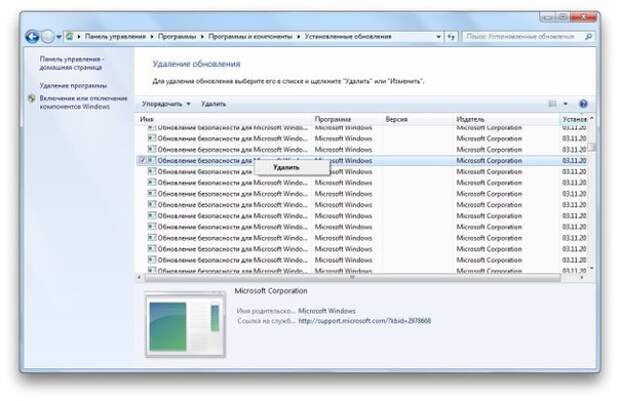This screenshot has width=620, height=401.
Task: Change view using the view icon
Action: 552,104
